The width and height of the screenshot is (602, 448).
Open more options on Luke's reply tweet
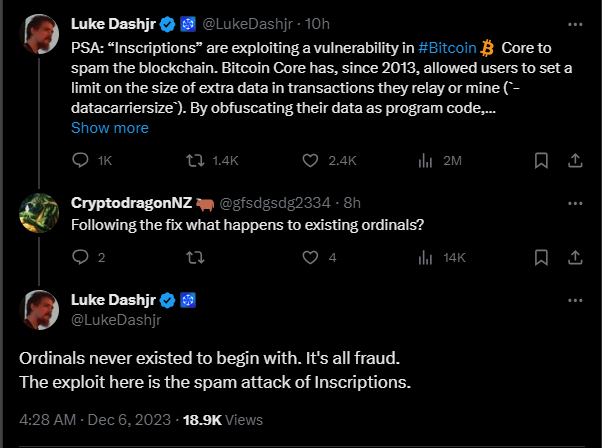pos(574,301)
